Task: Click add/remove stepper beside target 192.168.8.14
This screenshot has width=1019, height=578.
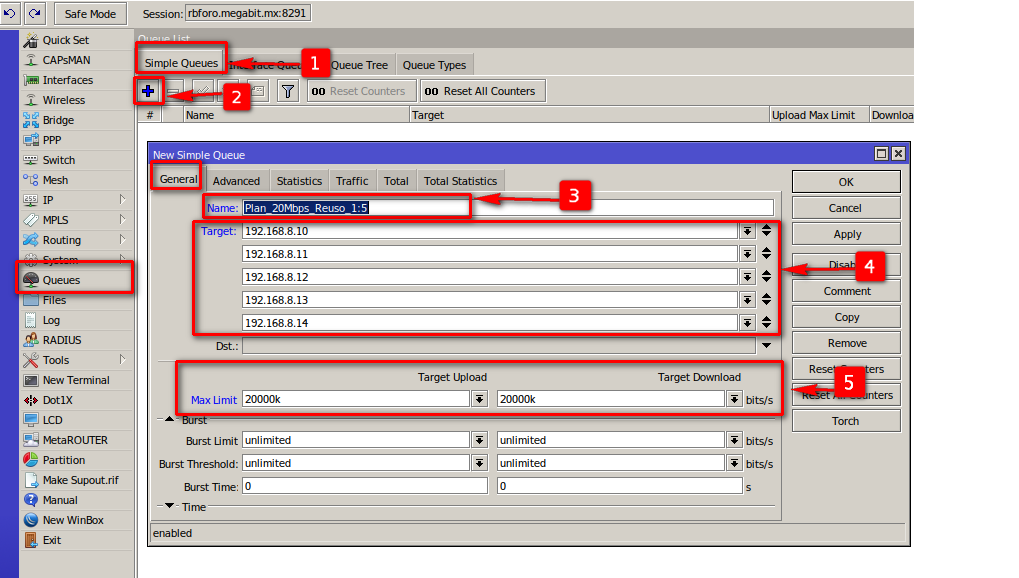Action: tap(766, 323)
